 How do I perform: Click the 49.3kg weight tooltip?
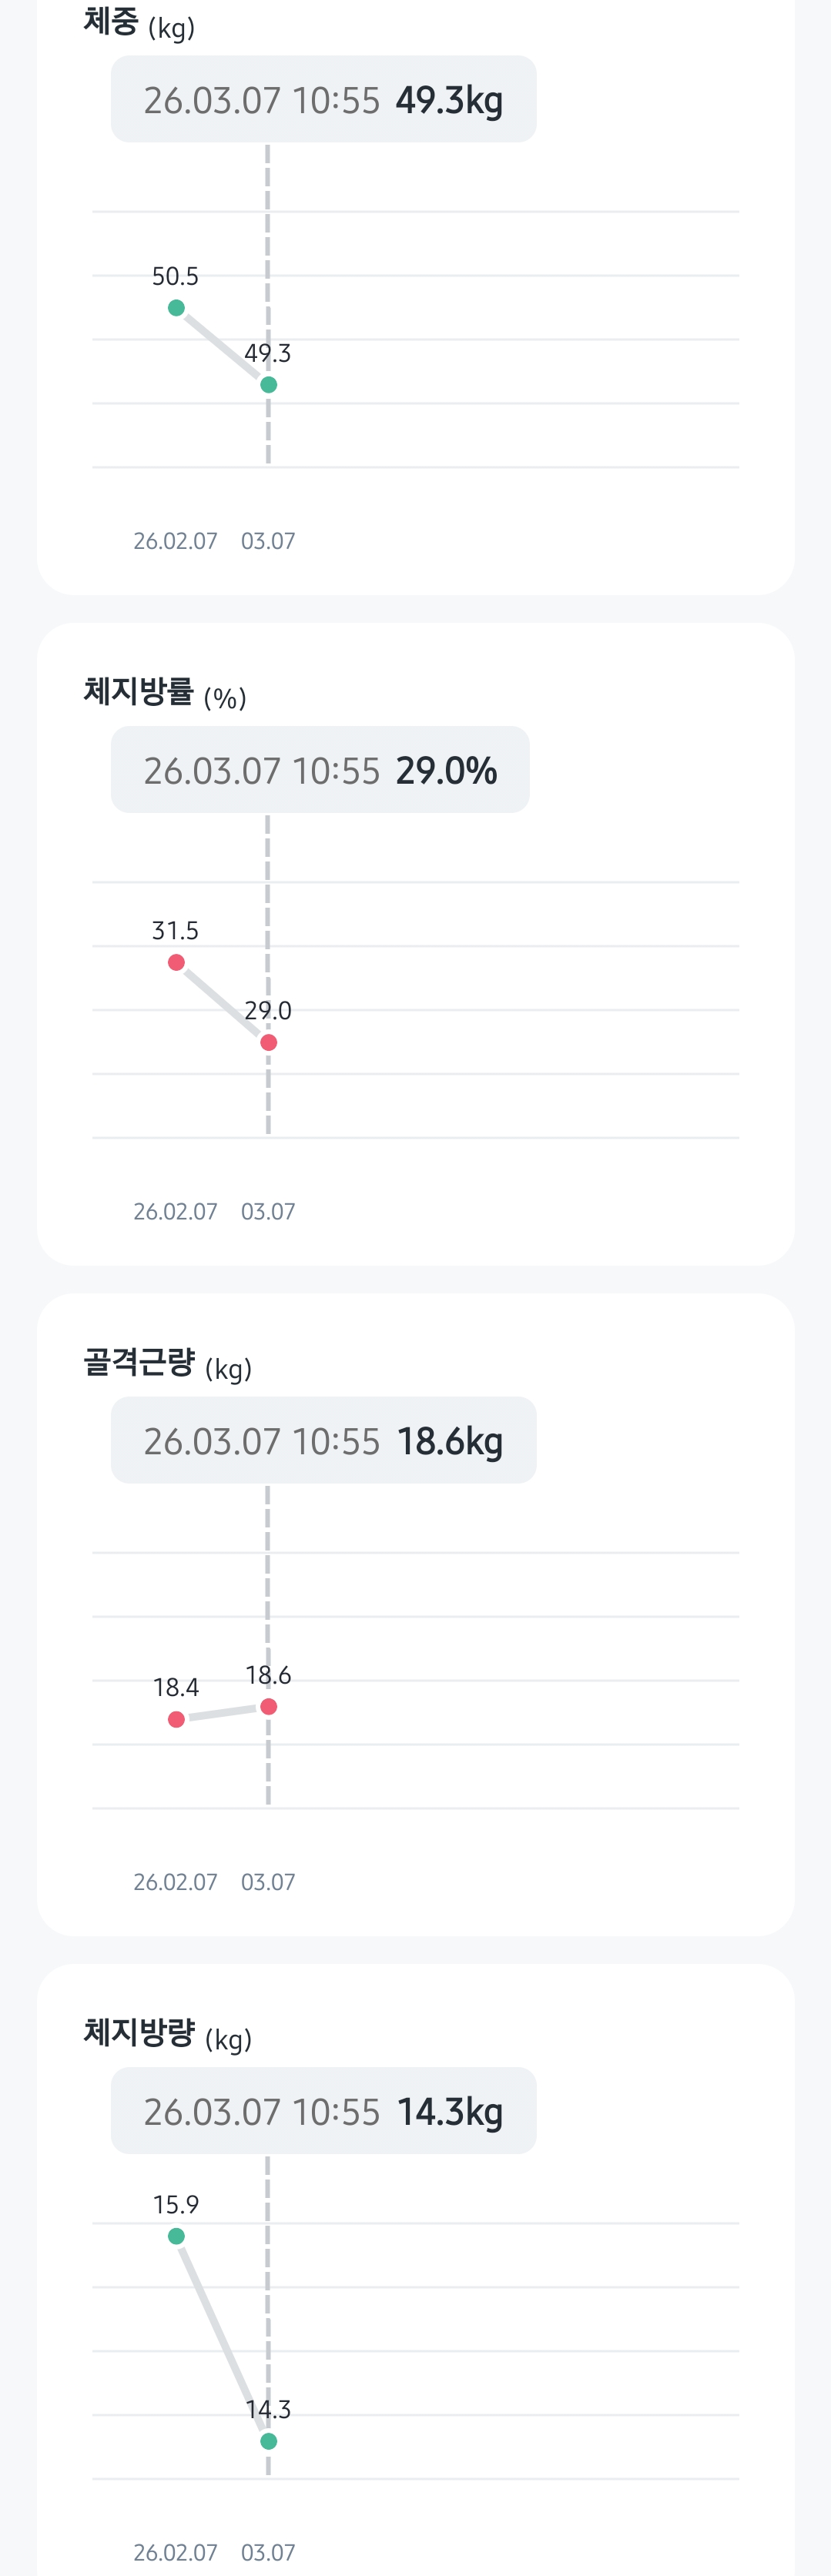323,99
